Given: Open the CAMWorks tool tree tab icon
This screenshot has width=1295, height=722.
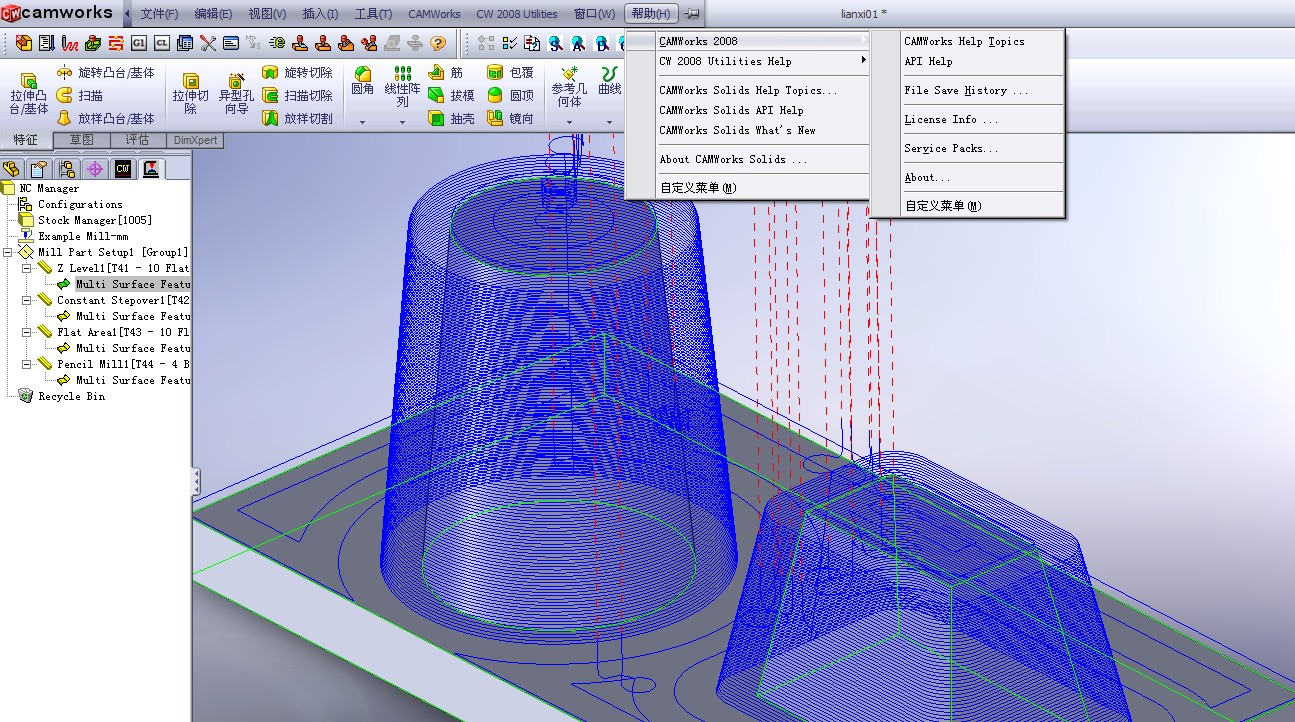Looking at the screenshot, I should point(151,169).
